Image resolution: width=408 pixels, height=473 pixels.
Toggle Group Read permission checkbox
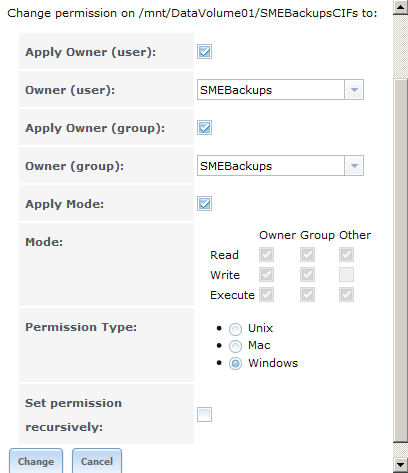[x=307, y=255]
